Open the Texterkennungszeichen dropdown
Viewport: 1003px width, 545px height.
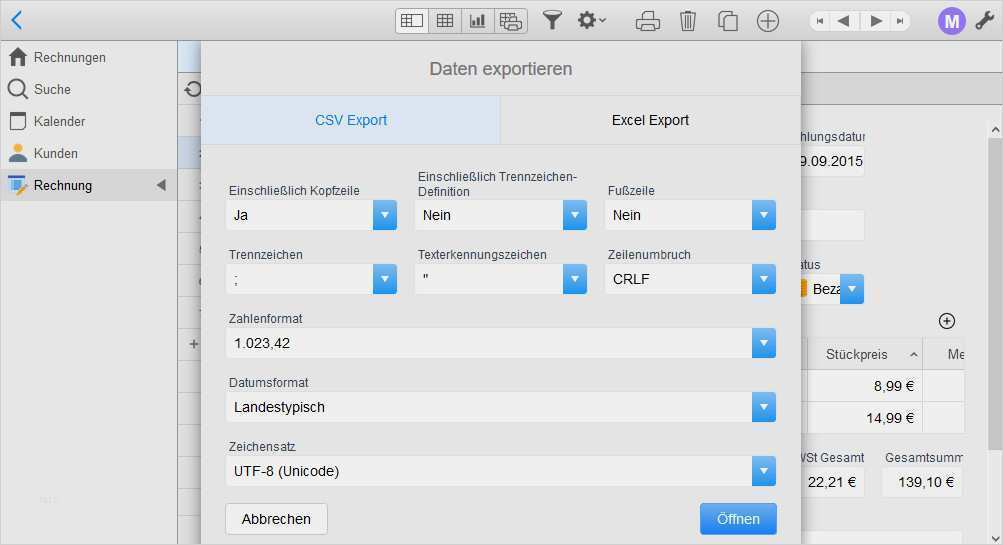pos(501,279)
